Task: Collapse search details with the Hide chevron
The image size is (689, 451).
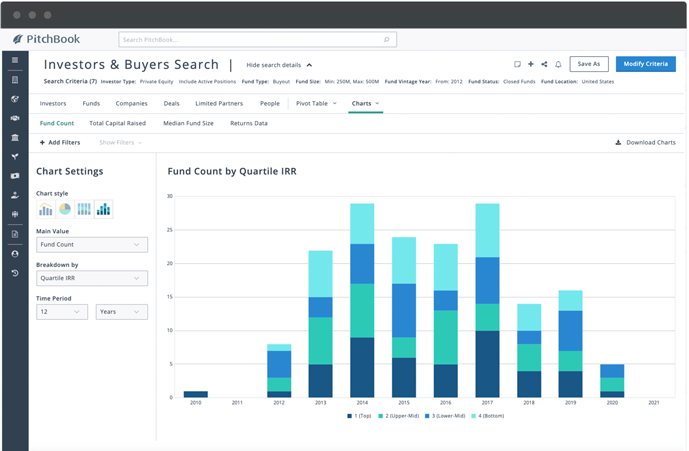Action: (309, 65)
